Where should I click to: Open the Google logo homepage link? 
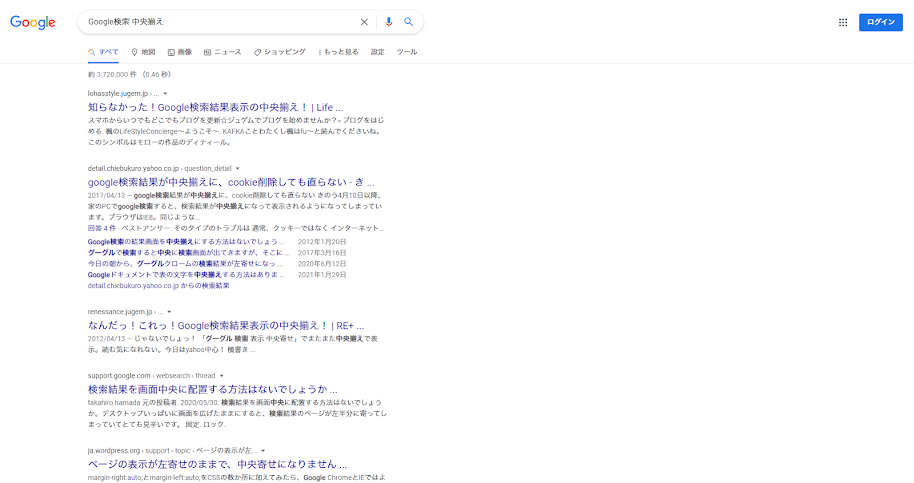tap(33, 22)
